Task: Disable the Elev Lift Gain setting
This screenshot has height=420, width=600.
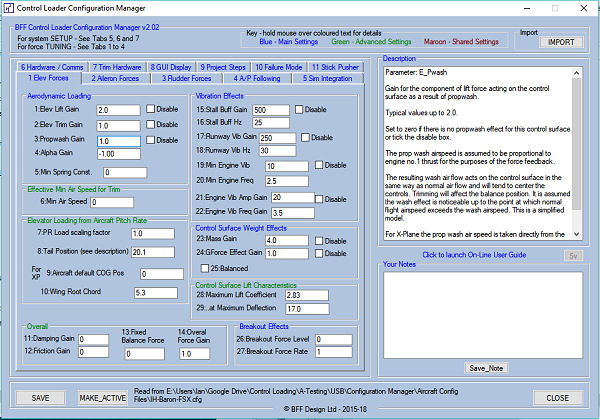Action: pyautogui.click(x=151, y=108)
